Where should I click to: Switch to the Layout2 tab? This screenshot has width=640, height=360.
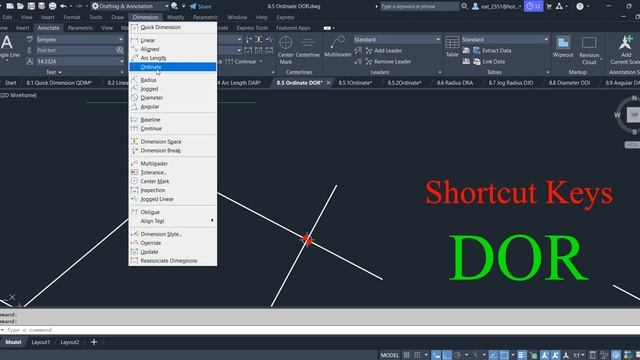coord(70,342)
